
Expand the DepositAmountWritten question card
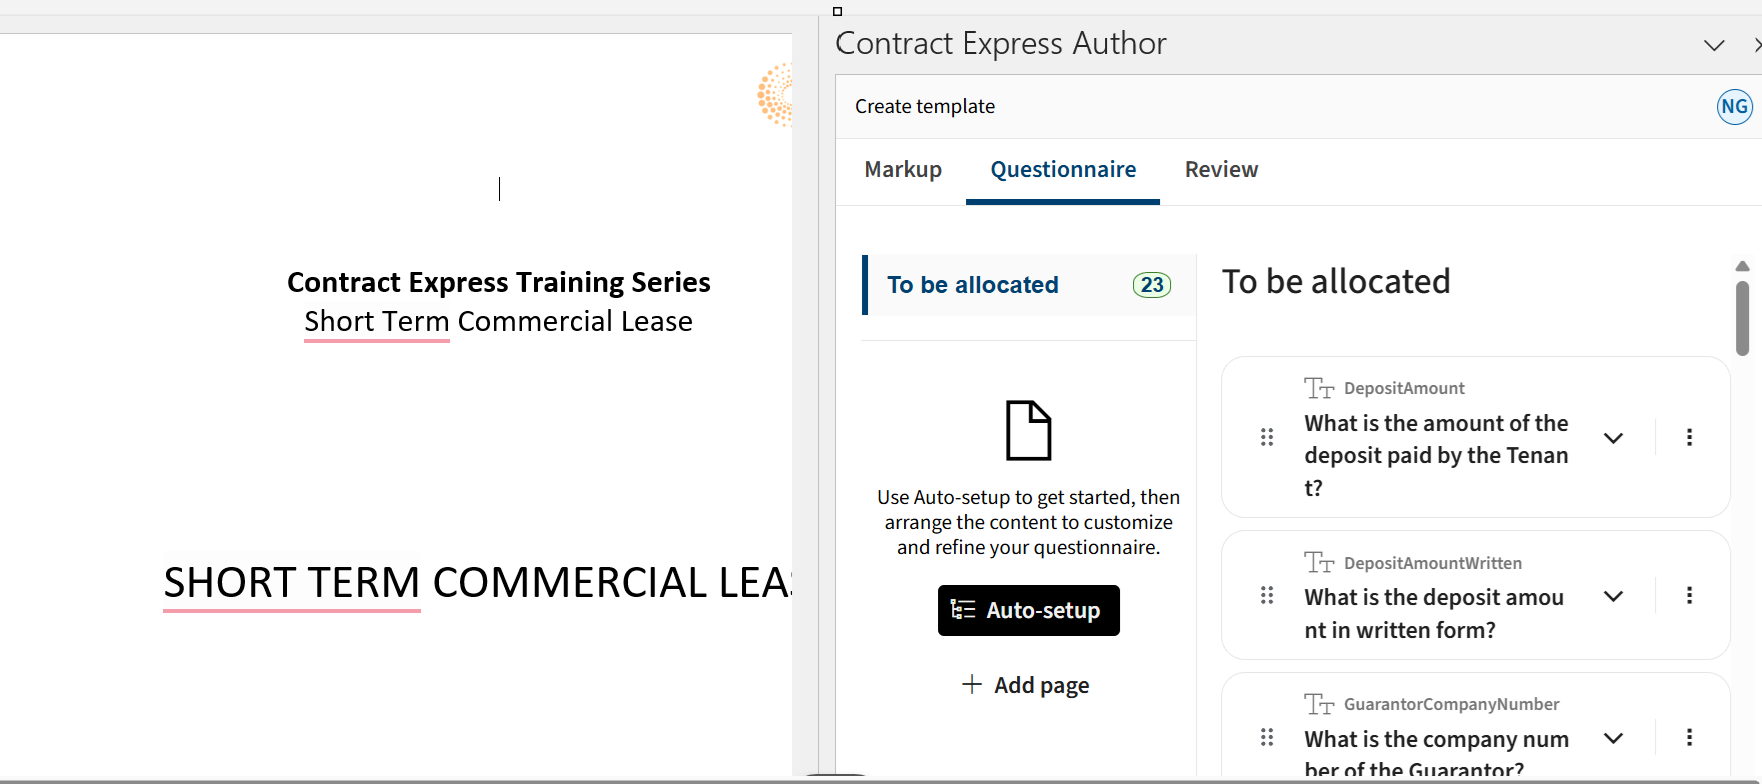point(1613,596)
